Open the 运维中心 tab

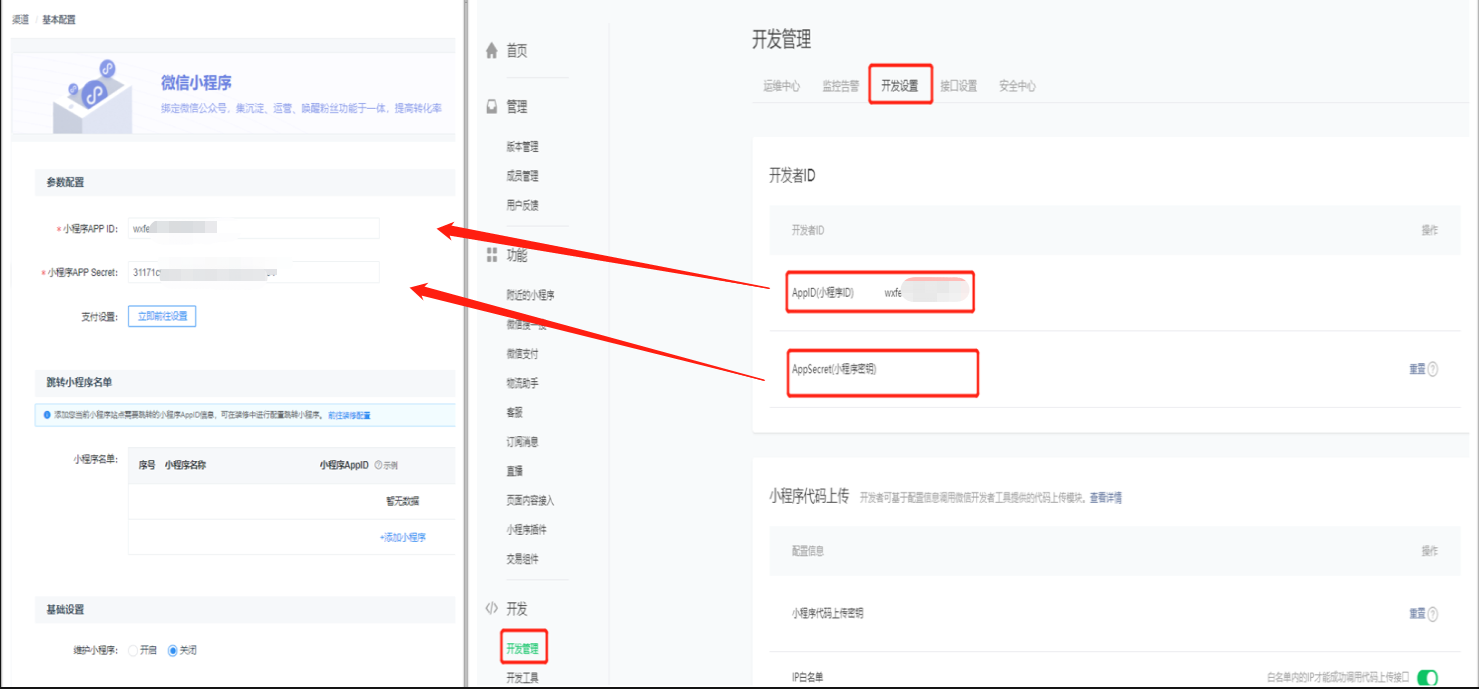(x=781, y=86)
